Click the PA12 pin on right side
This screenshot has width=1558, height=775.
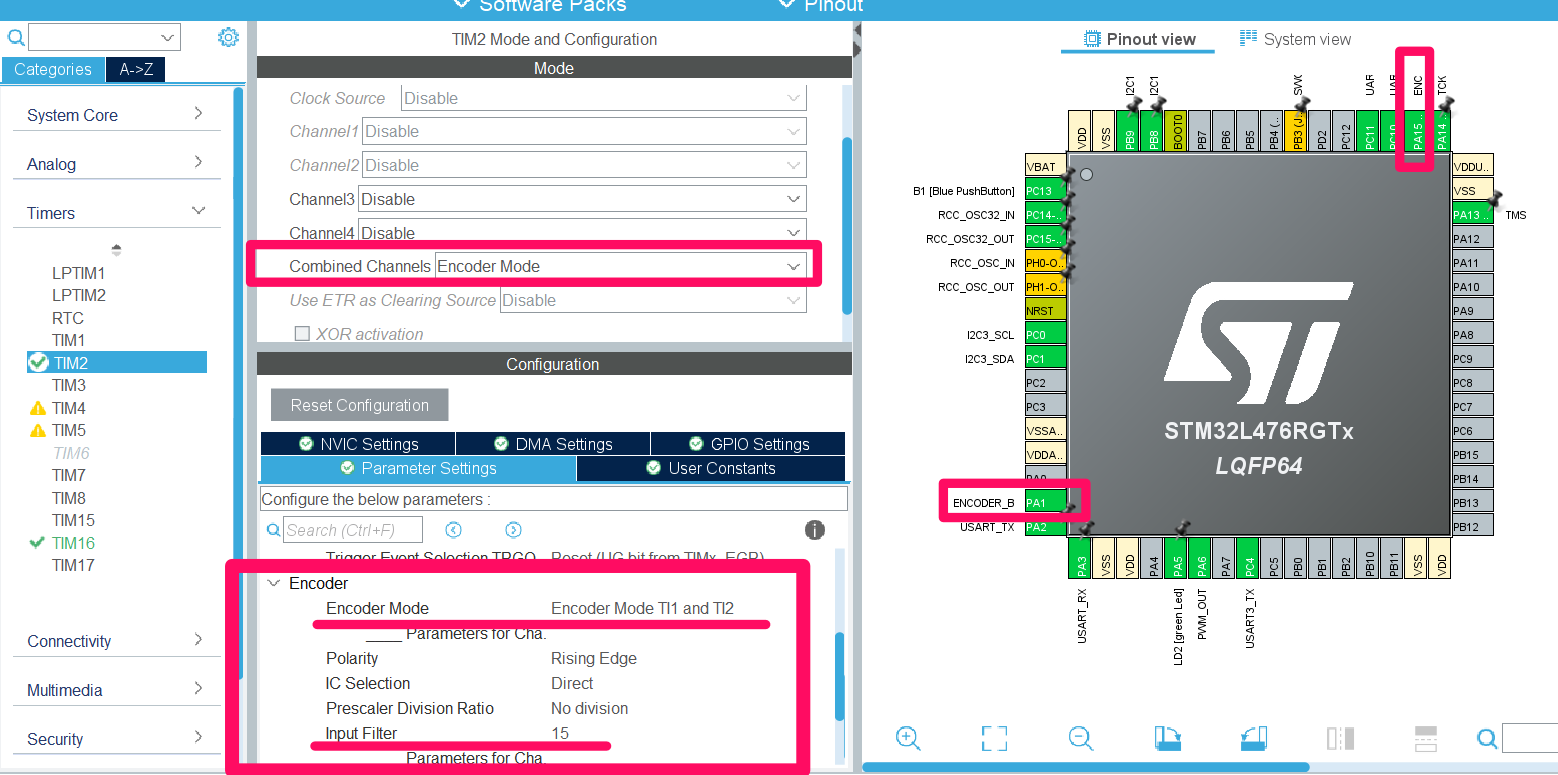[x=1472, y=238]
